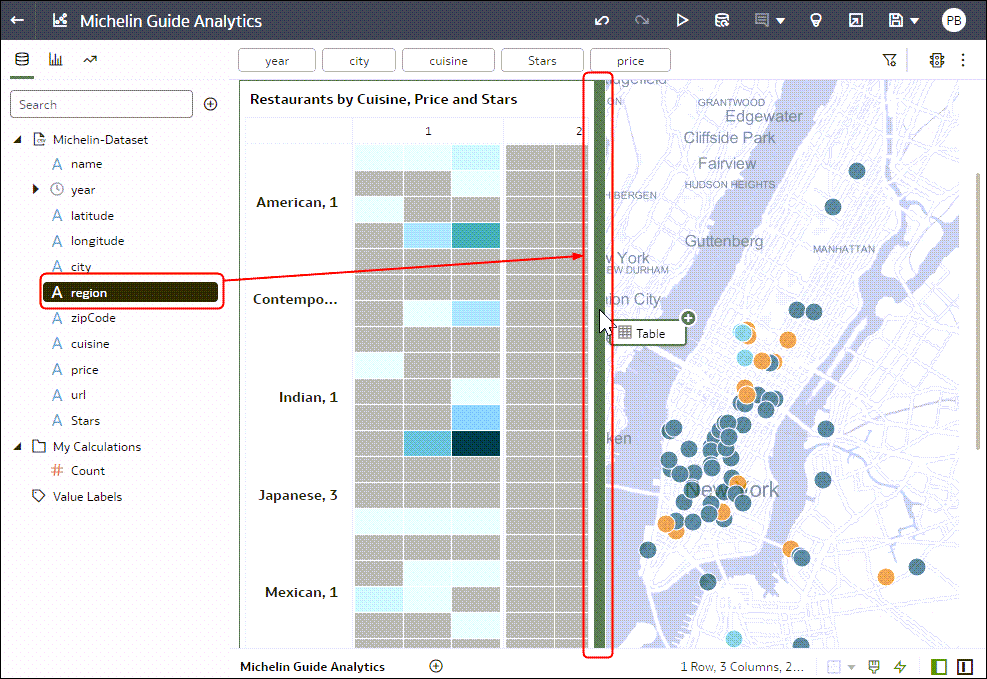Click the darkest teal heatmap cell
The width and height of the screenshot is (987, 679).
tap(476, 443)
